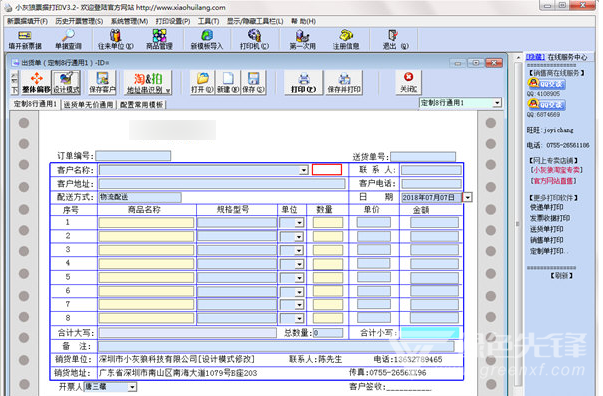The width and height of the screenshot is (603, 396).
Task: Expand the 客户名称 combo box arrow
Action: [x=304, y=170]
